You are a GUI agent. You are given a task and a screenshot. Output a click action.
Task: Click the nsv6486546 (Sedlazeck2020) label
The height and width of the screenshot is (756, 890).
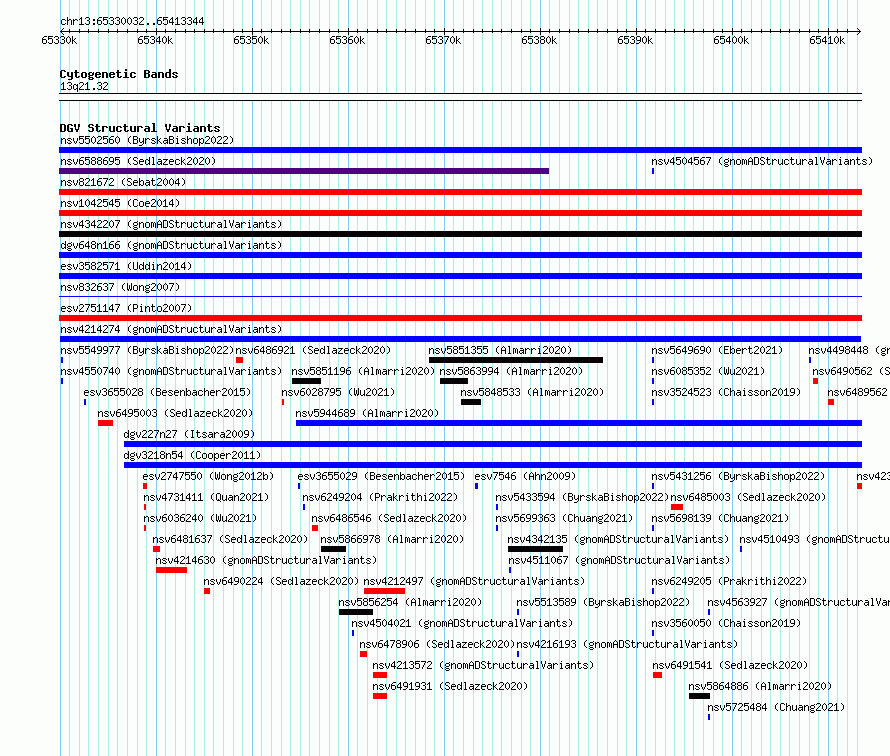389,518
